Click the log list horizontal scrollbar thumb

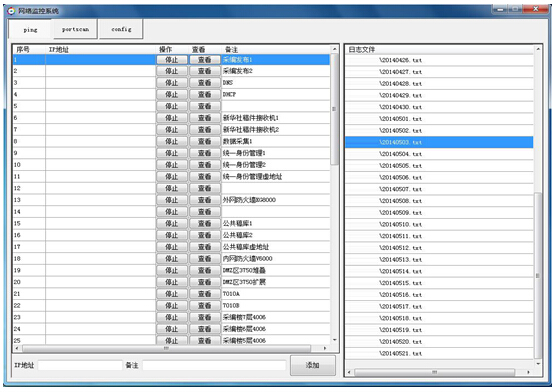(x=434, y=372)
